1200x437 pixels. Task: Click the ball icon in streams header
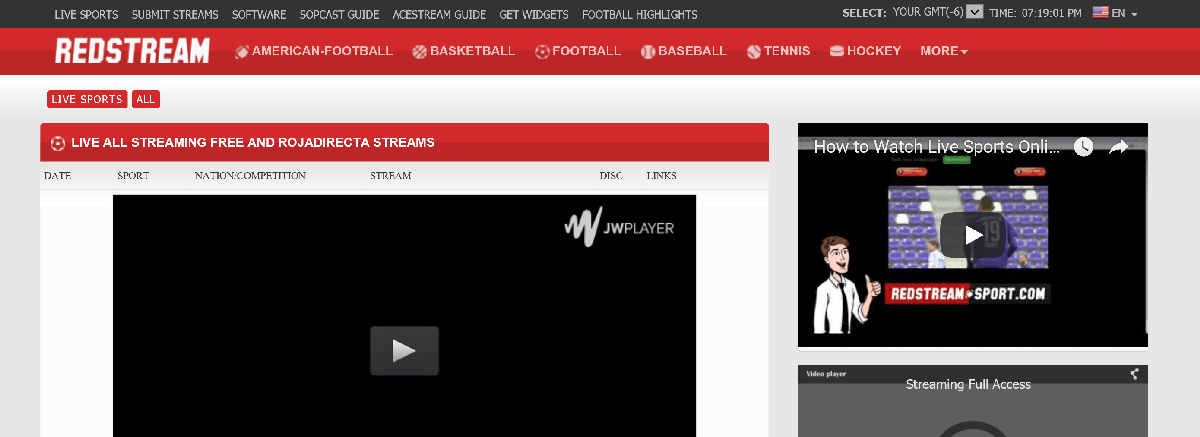(57, 143)
